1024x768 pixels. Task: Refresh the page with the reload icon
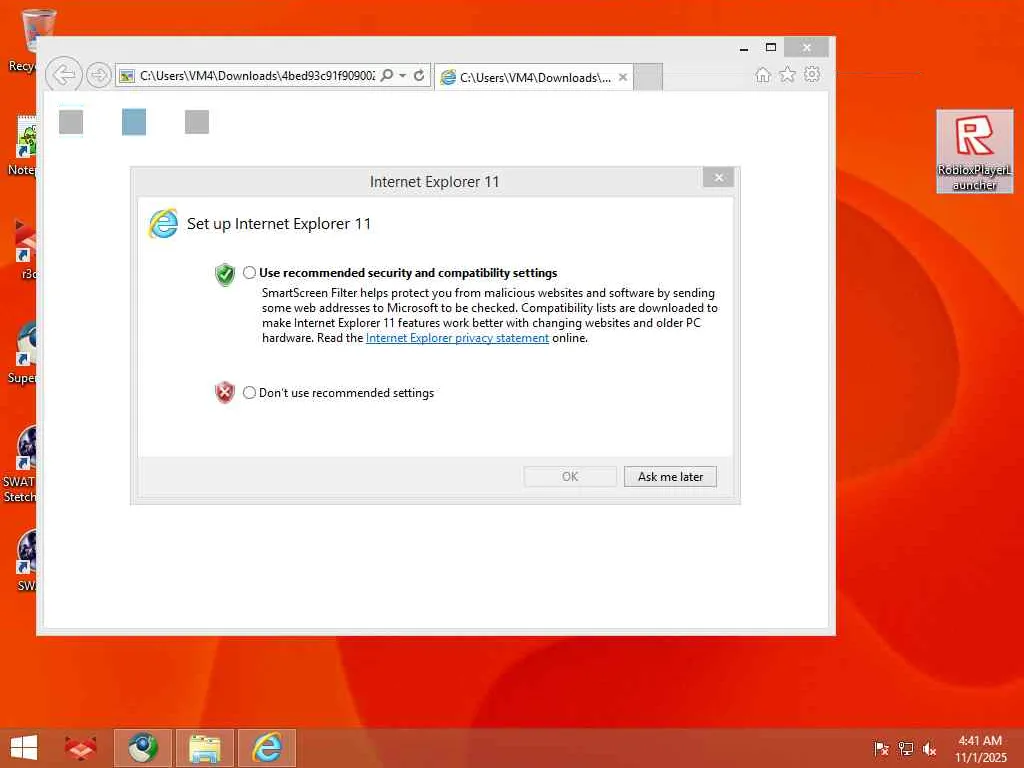tap(419, 76)
